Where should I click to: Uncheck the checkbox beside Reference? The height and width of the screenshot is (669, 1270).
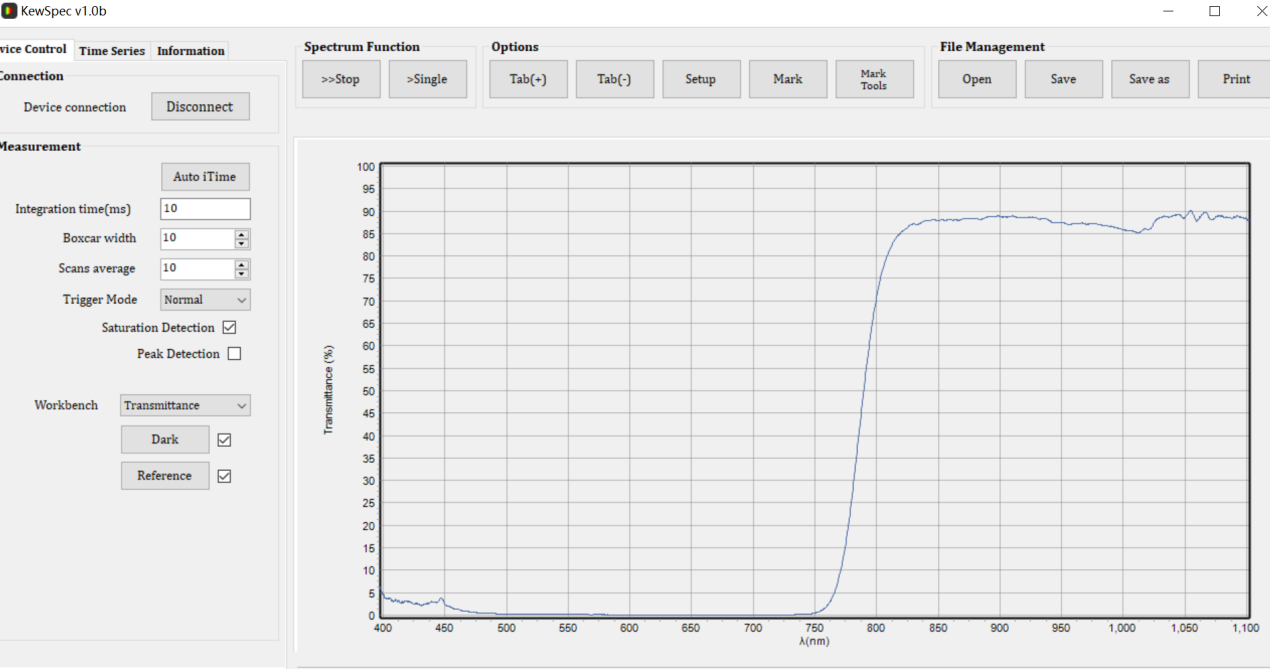pos(224,476)
